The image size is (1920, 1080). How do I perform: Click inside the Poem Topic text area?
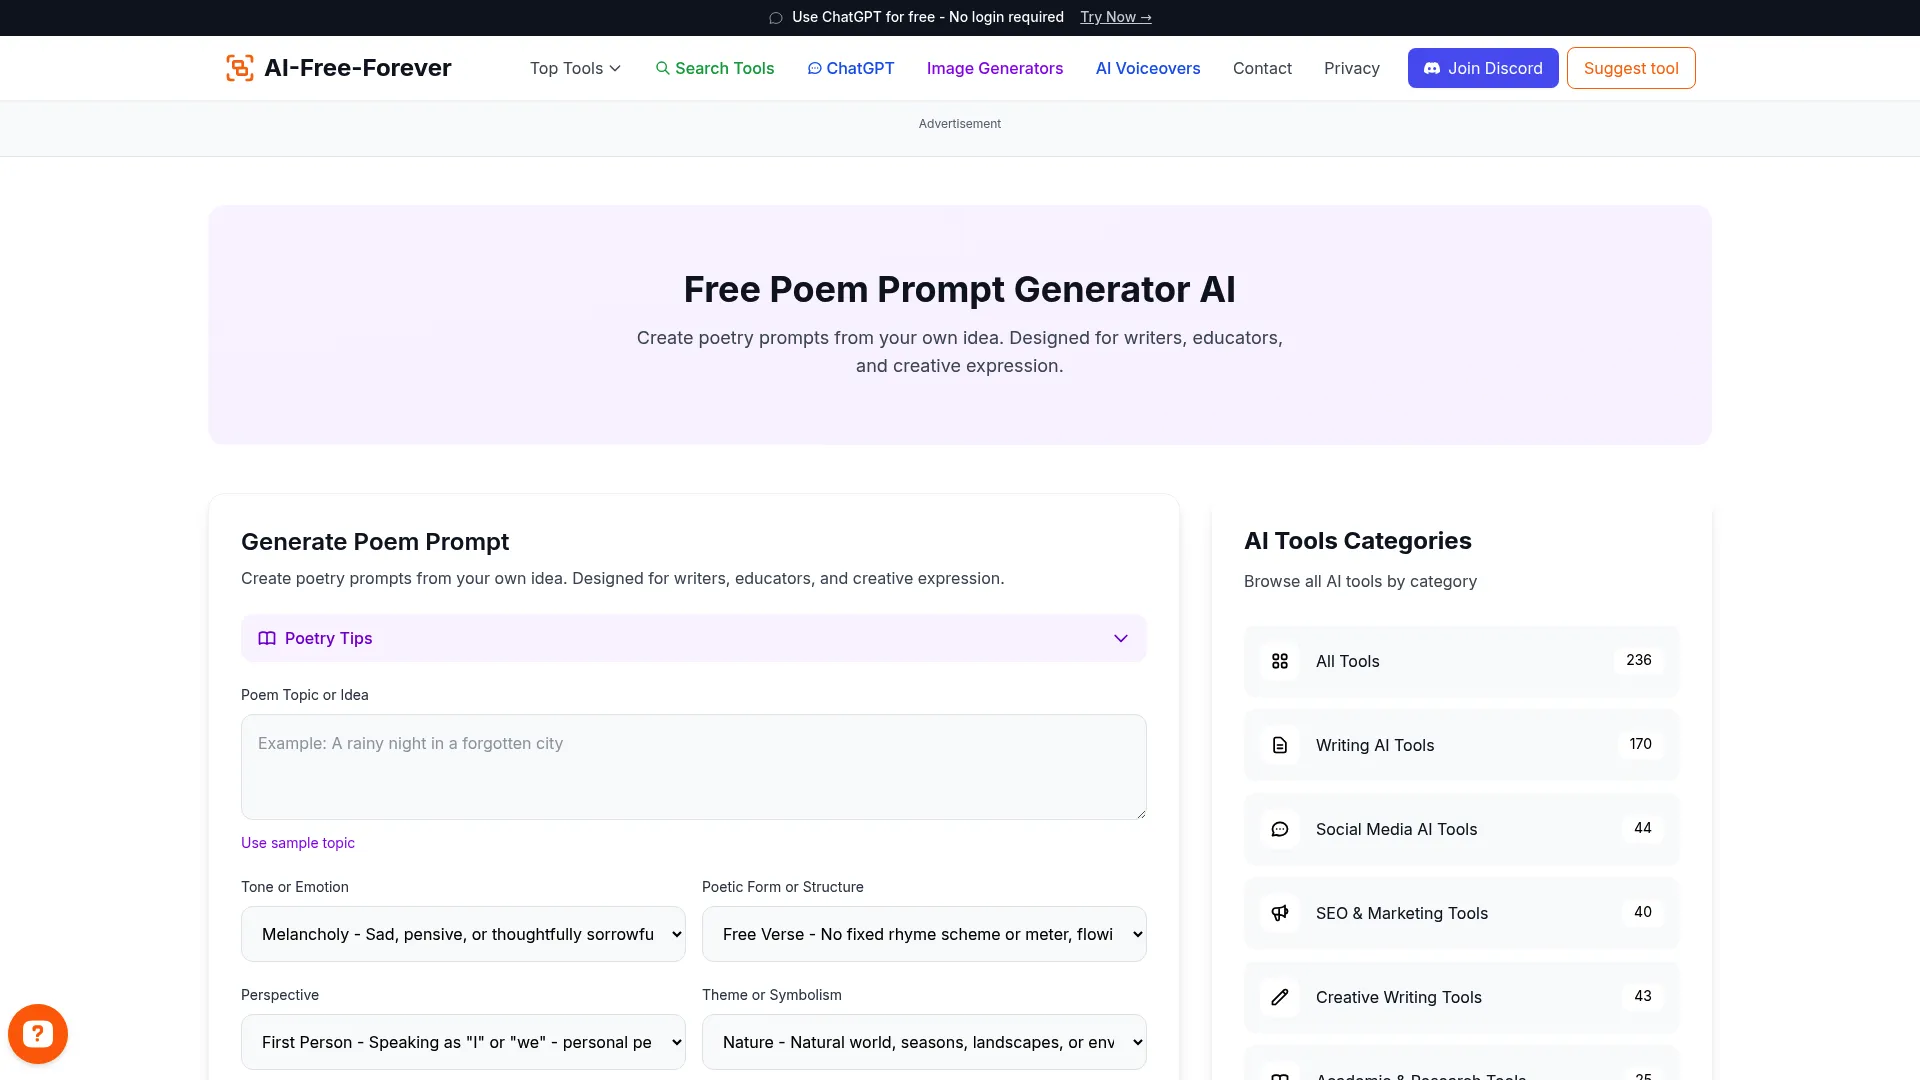pos(693,766)
